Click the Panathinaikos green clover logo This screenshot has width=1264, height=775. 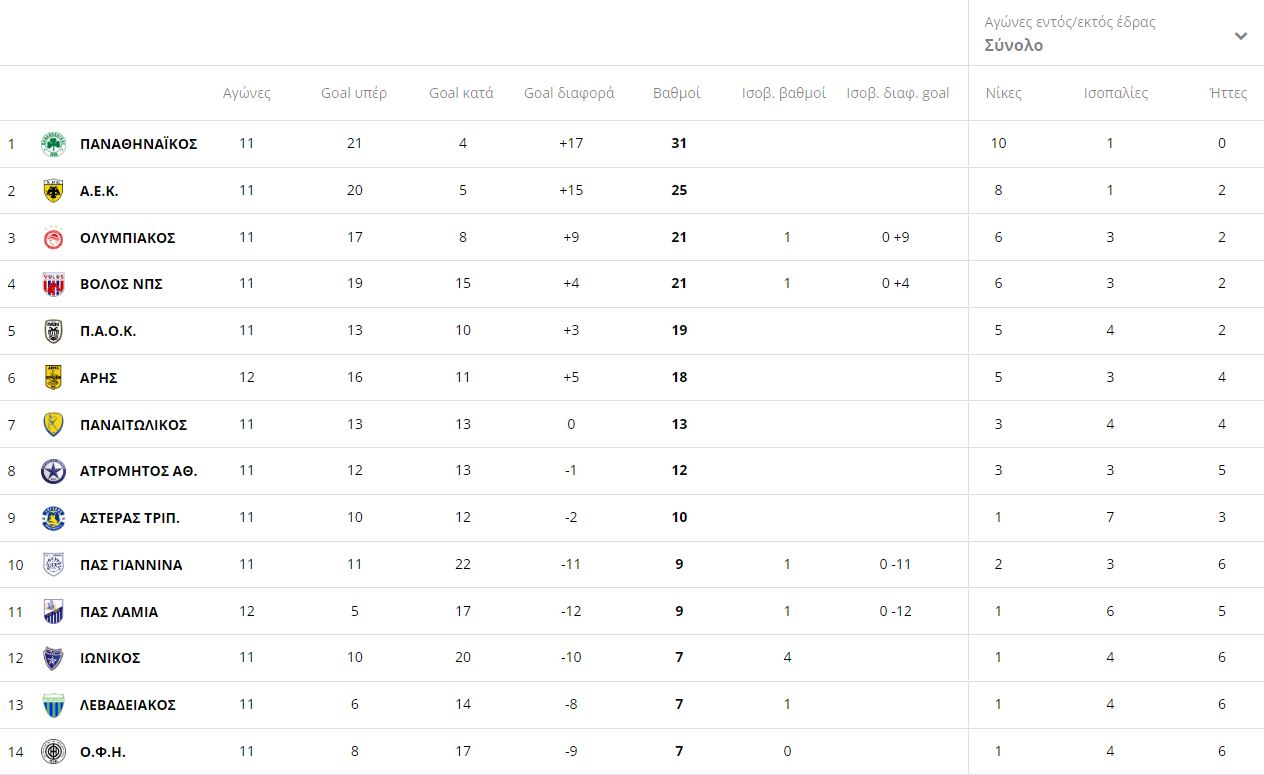click(53, 144)
